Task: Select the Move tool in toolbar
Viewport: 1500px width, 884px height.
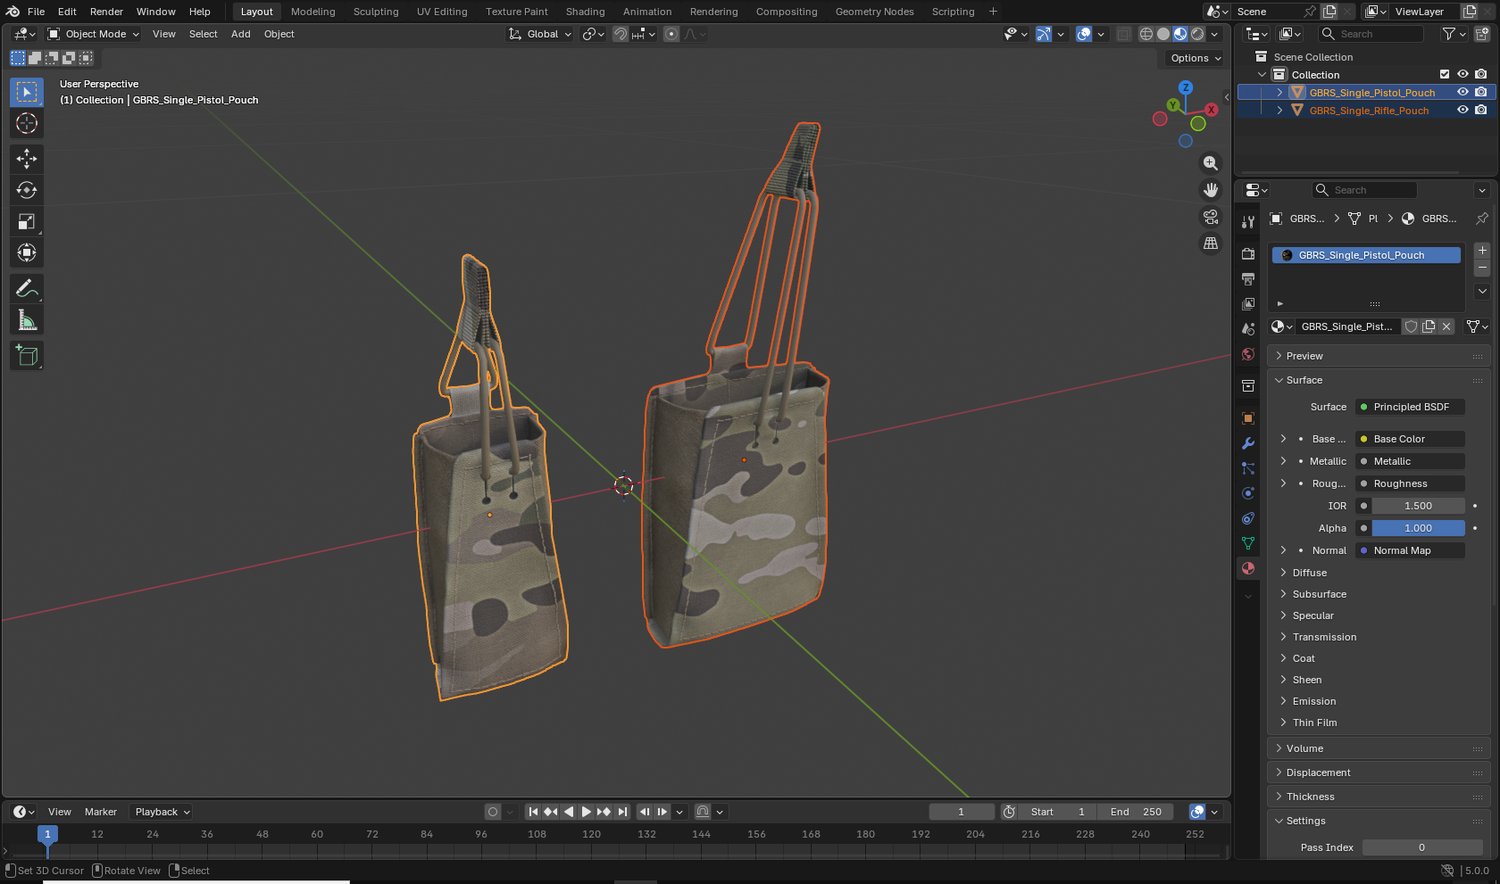Action: pyautogui.click(x=27, y=158)
